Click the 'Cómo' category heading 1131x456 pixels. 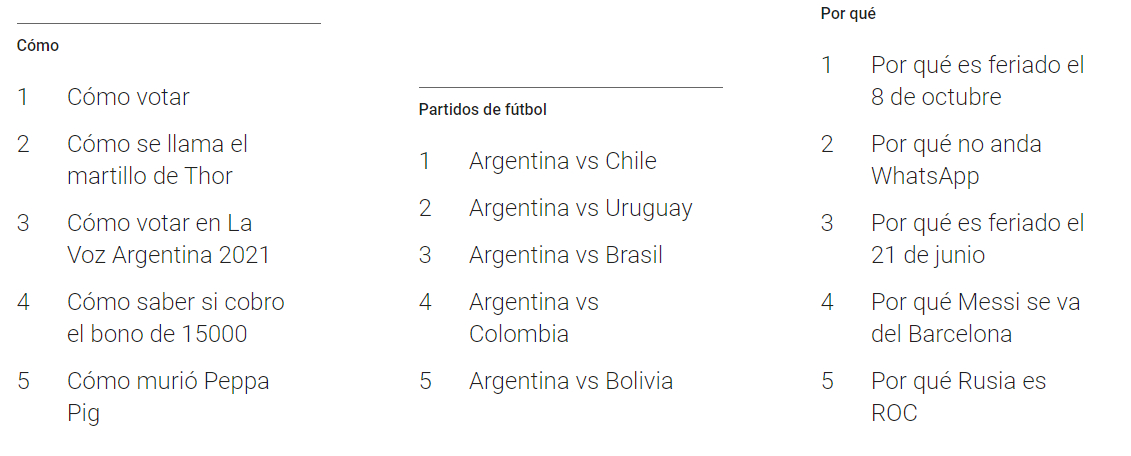(38, 45)
